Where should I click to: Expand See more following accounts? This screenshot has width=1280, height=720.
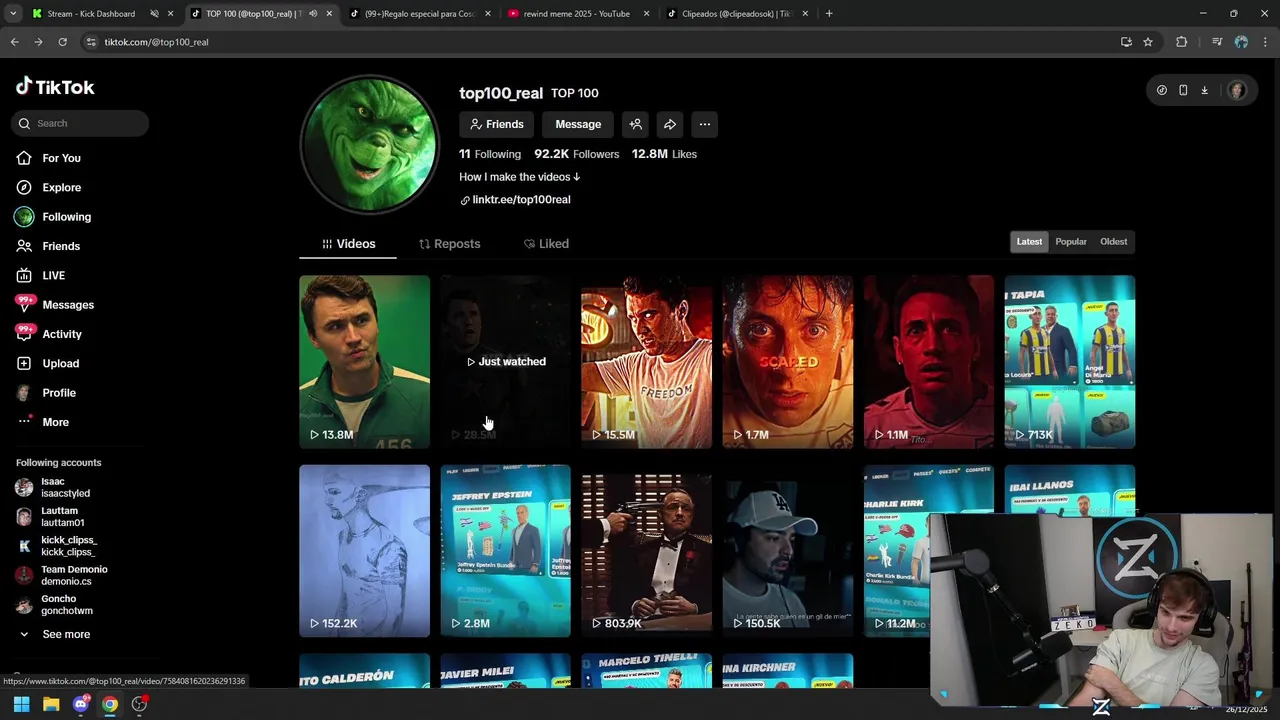(x=55, y=634)
